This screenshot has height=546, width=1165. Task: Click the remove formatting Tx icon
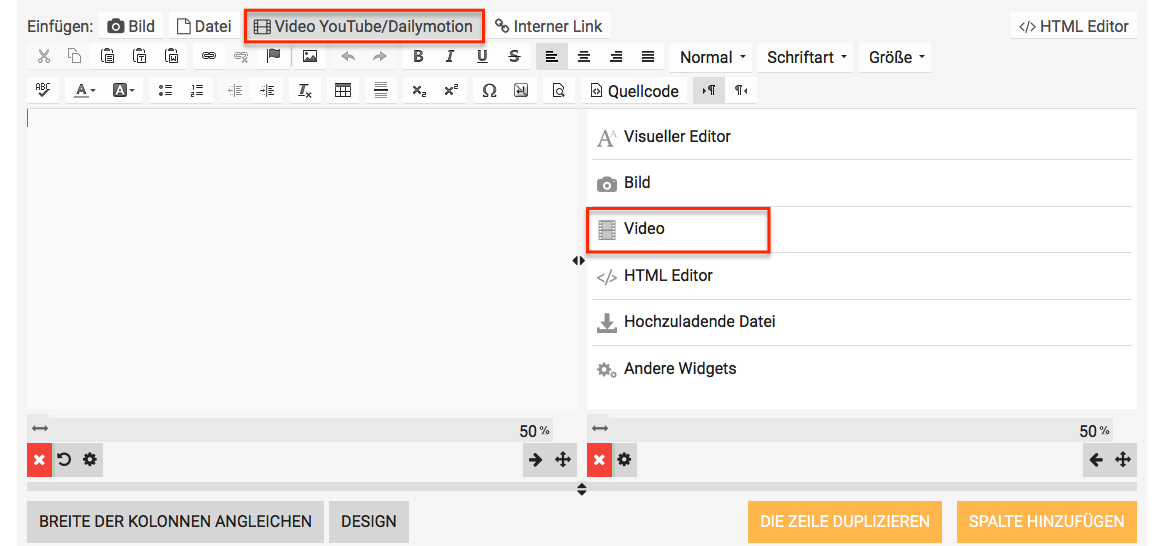[x=305, y=91]
